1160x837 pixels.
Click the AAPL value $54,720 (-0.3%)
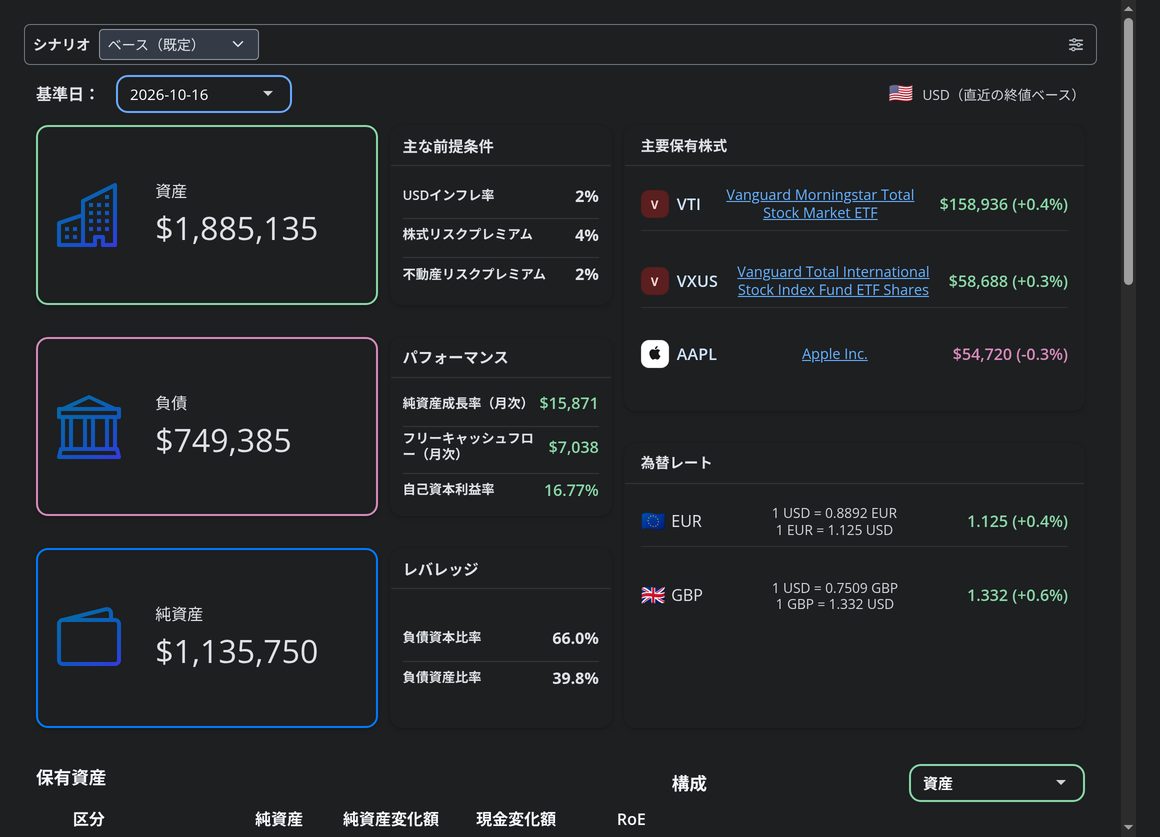(x=1011, y=354)
